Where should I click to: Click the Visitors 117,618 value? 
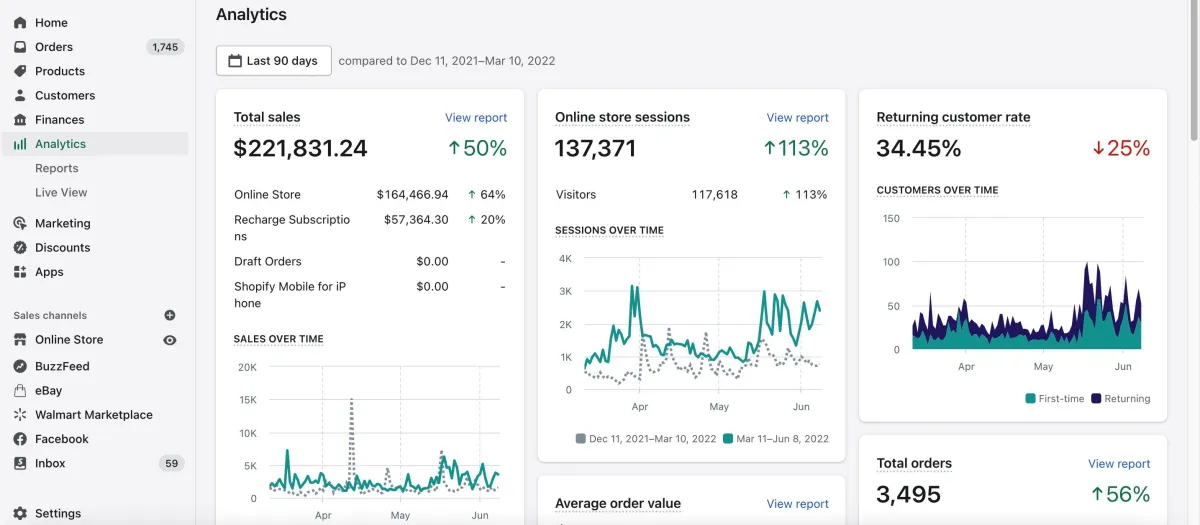[x=714, y=195]
